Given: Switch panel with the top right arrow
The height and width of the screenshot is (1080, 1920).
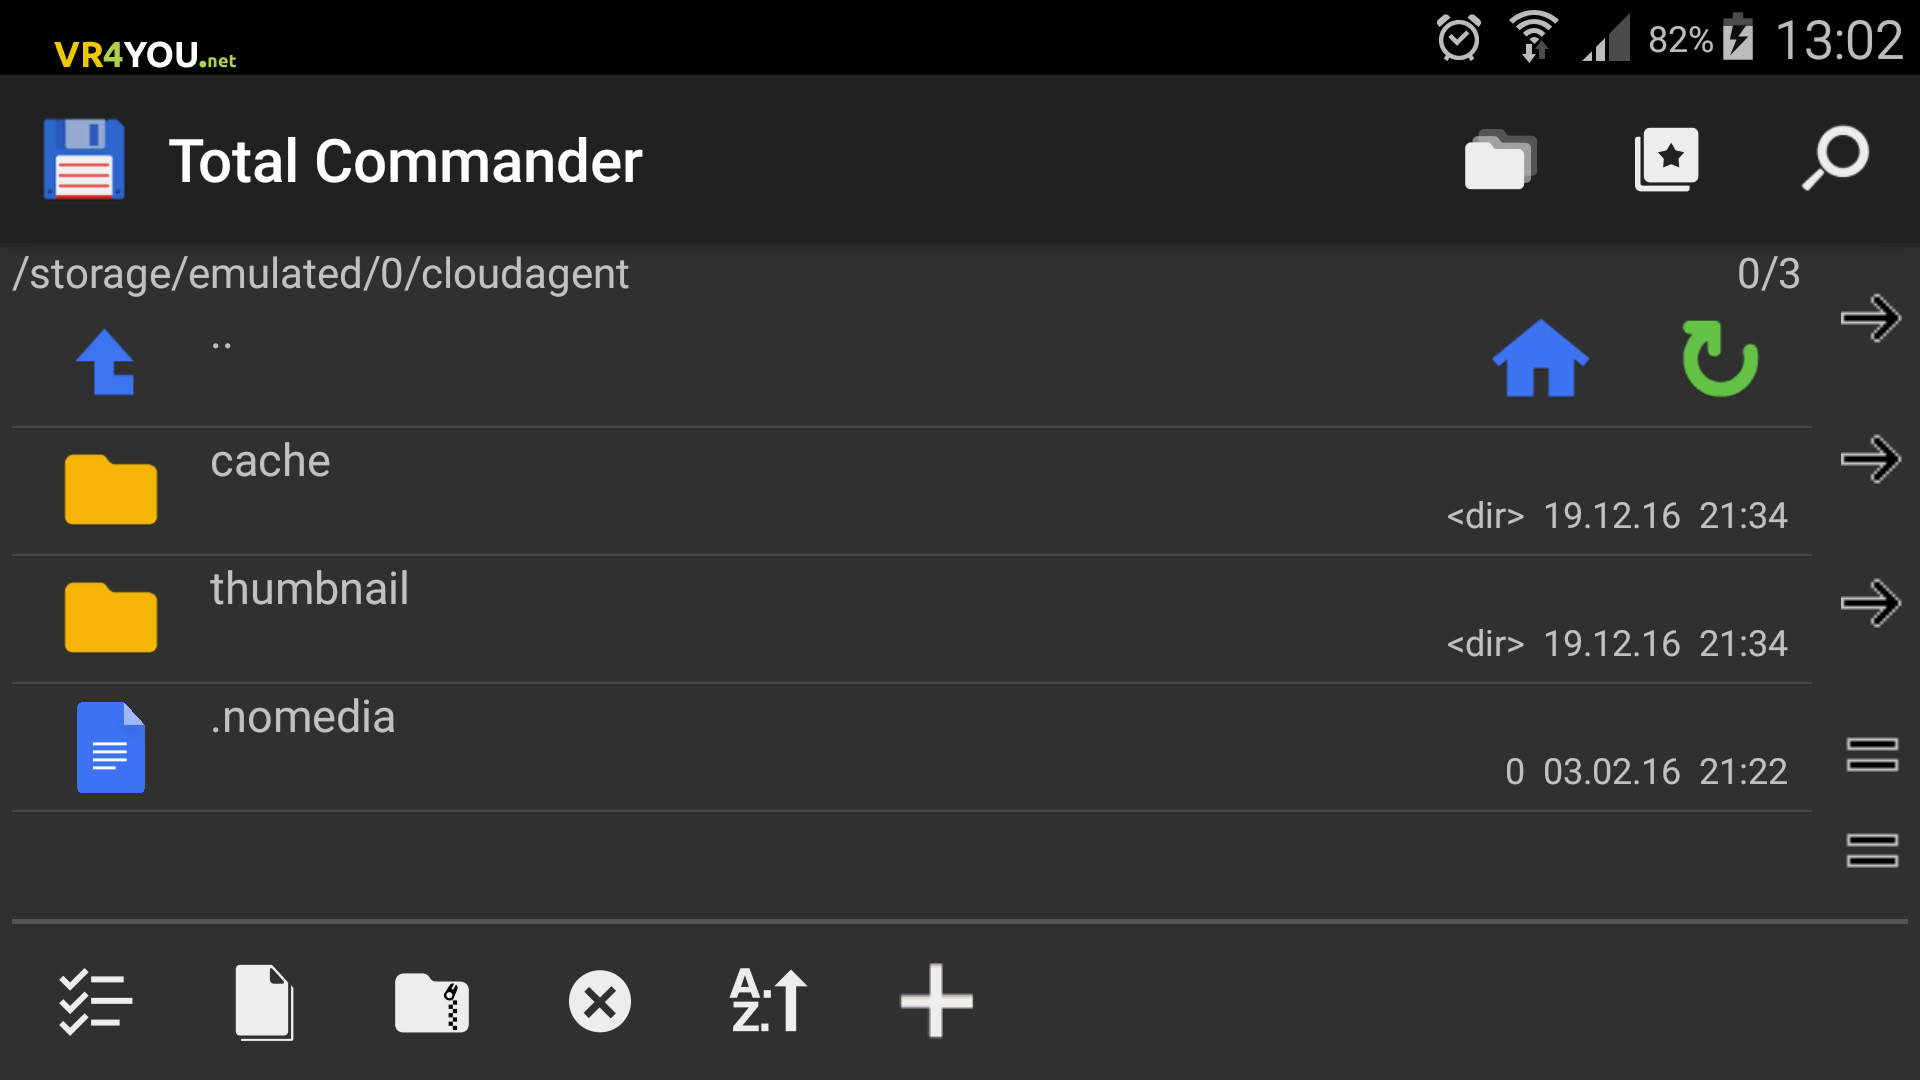Looking at the screenshot, I should point(1870,319).
